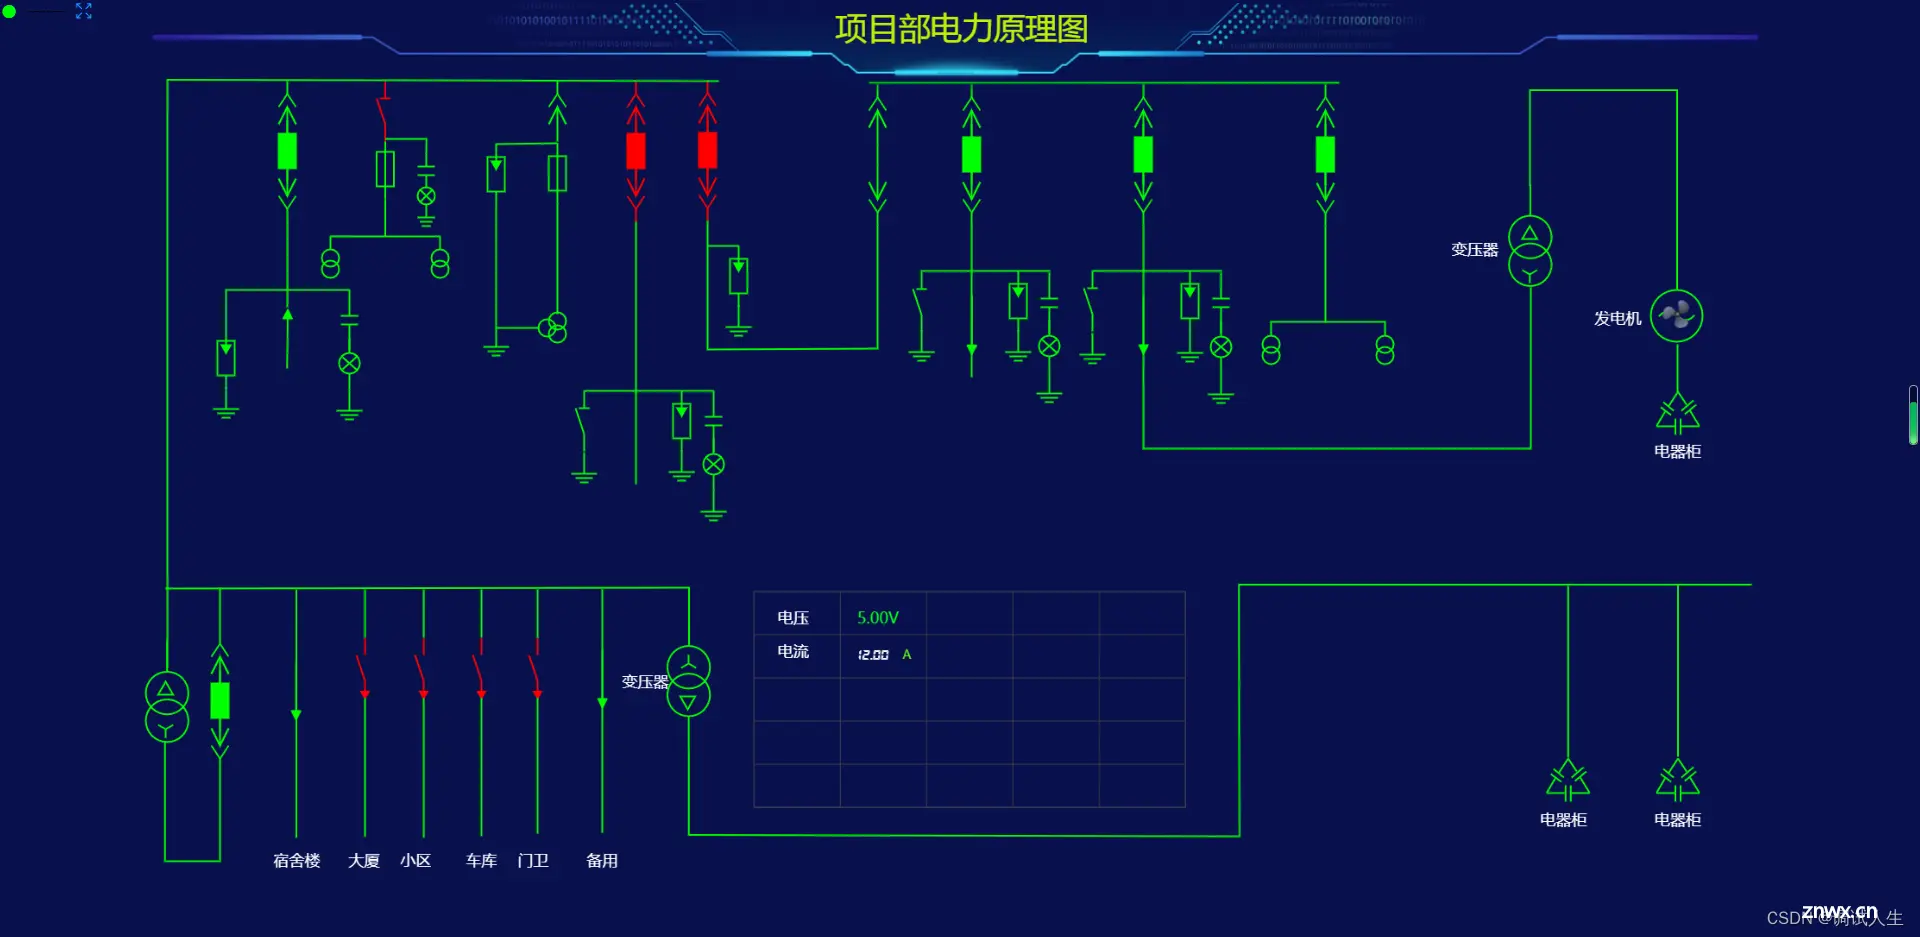Click the 备用 feeder label
This screenshot has height=937, width=1920.
tap(602, 861)
